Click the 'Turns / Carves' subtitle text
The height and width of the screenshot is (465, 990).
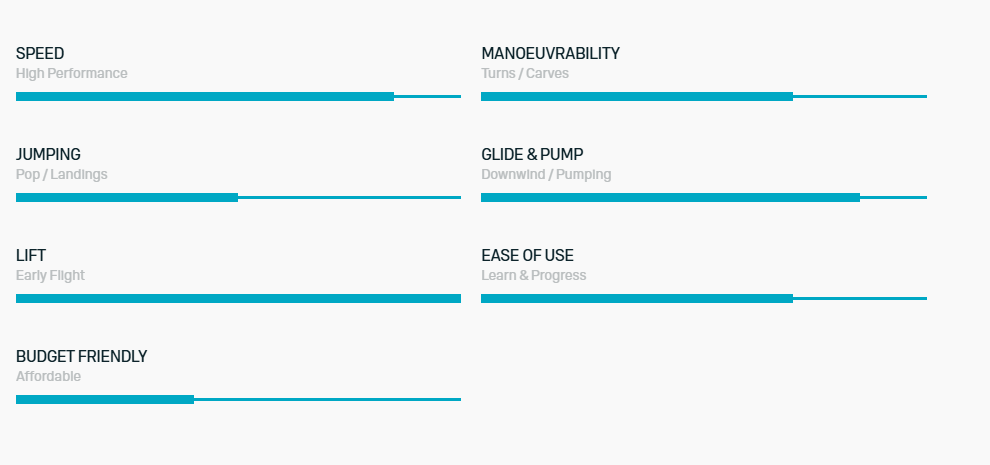tap(525, 73)
